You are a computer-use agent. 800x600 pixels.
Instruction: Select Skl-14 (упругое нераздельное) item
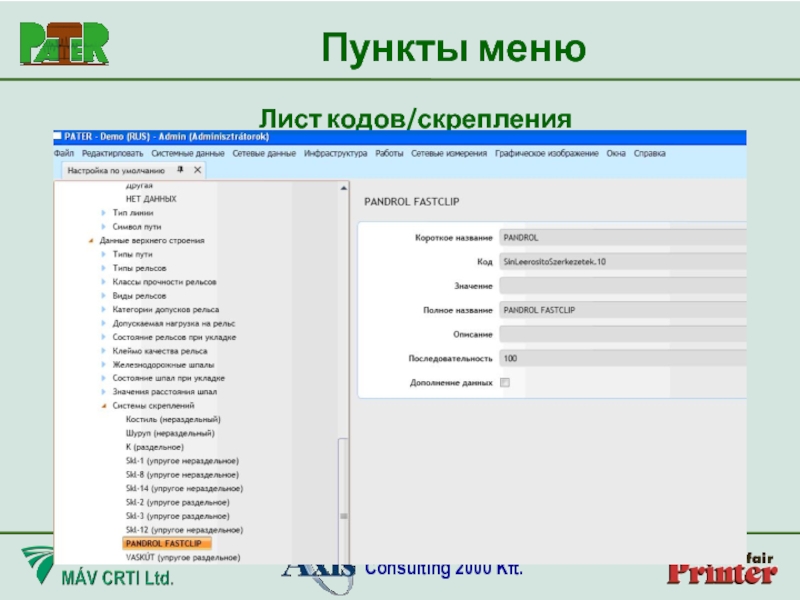pyautogui.click(x=184, y=488)
